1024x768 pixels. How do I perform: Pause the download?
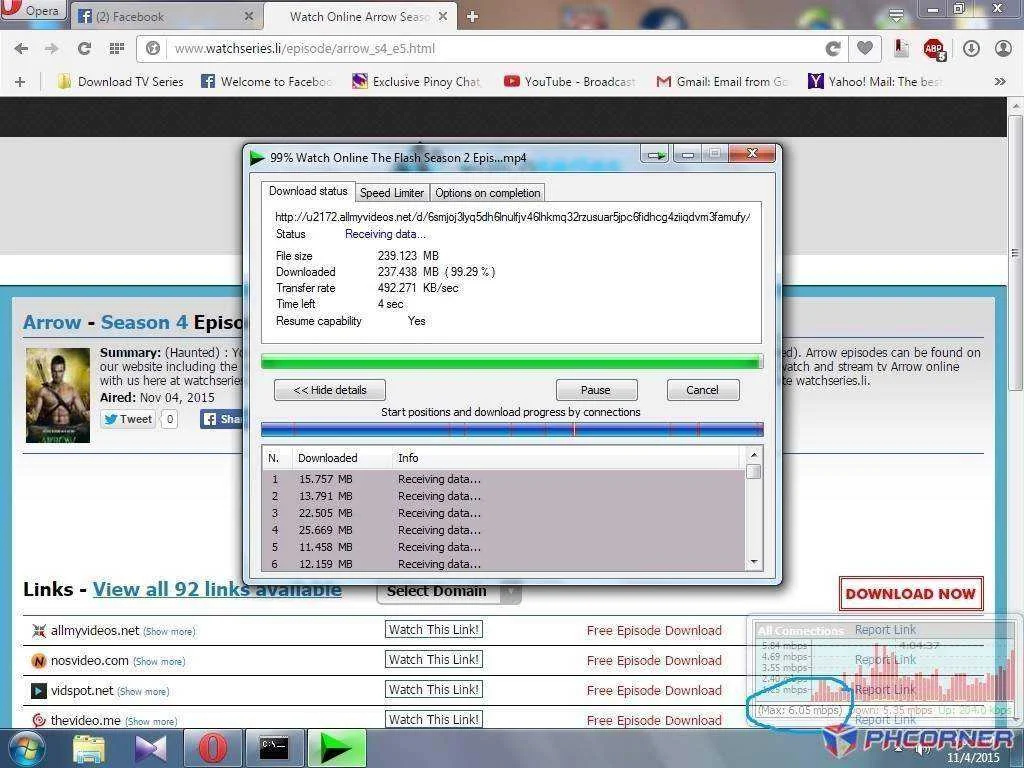[596, 390]
